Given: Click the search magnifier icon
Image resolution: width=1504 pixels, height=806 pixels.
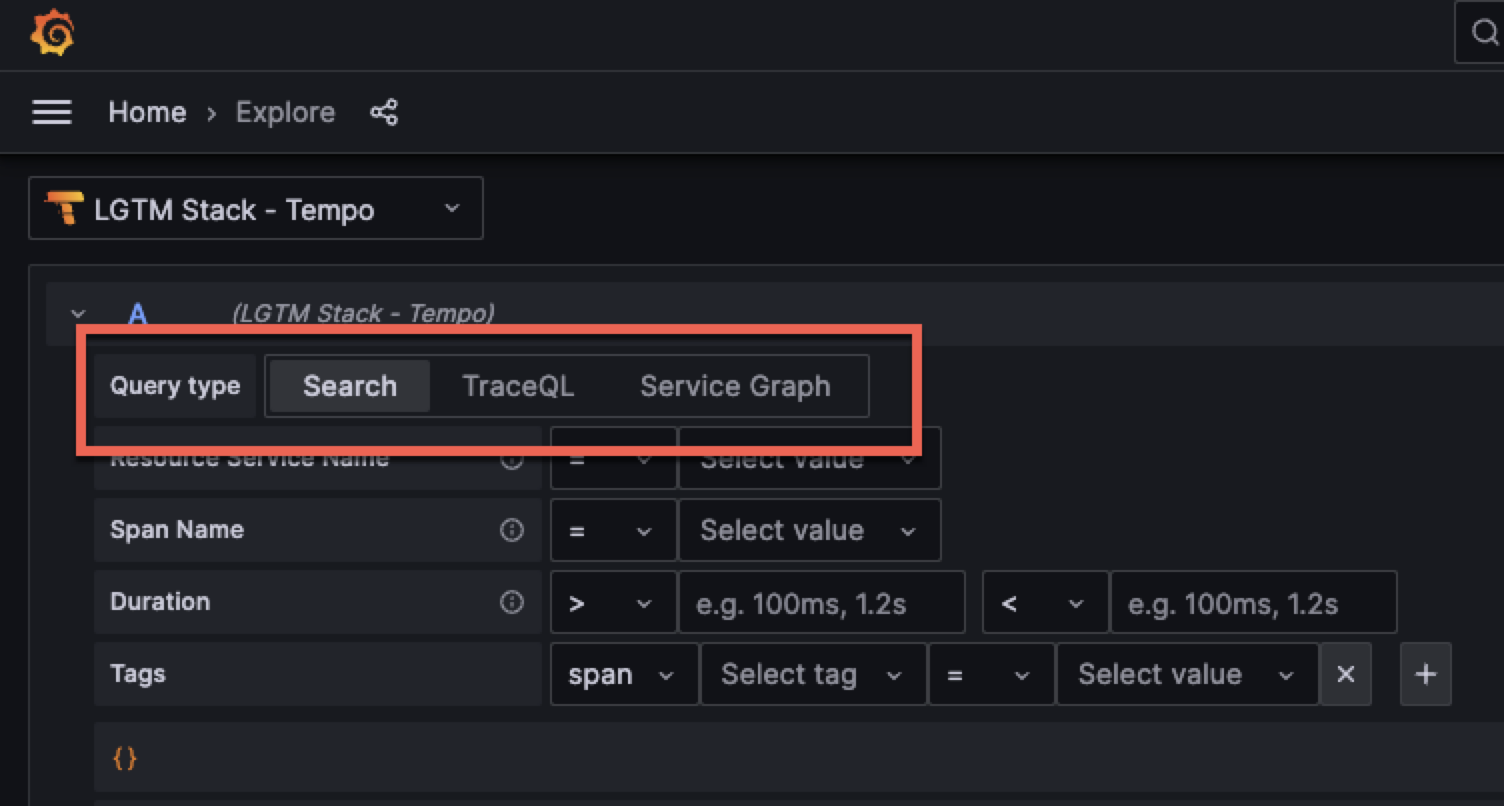Looking at the screenshot, I should point(1484,34).
